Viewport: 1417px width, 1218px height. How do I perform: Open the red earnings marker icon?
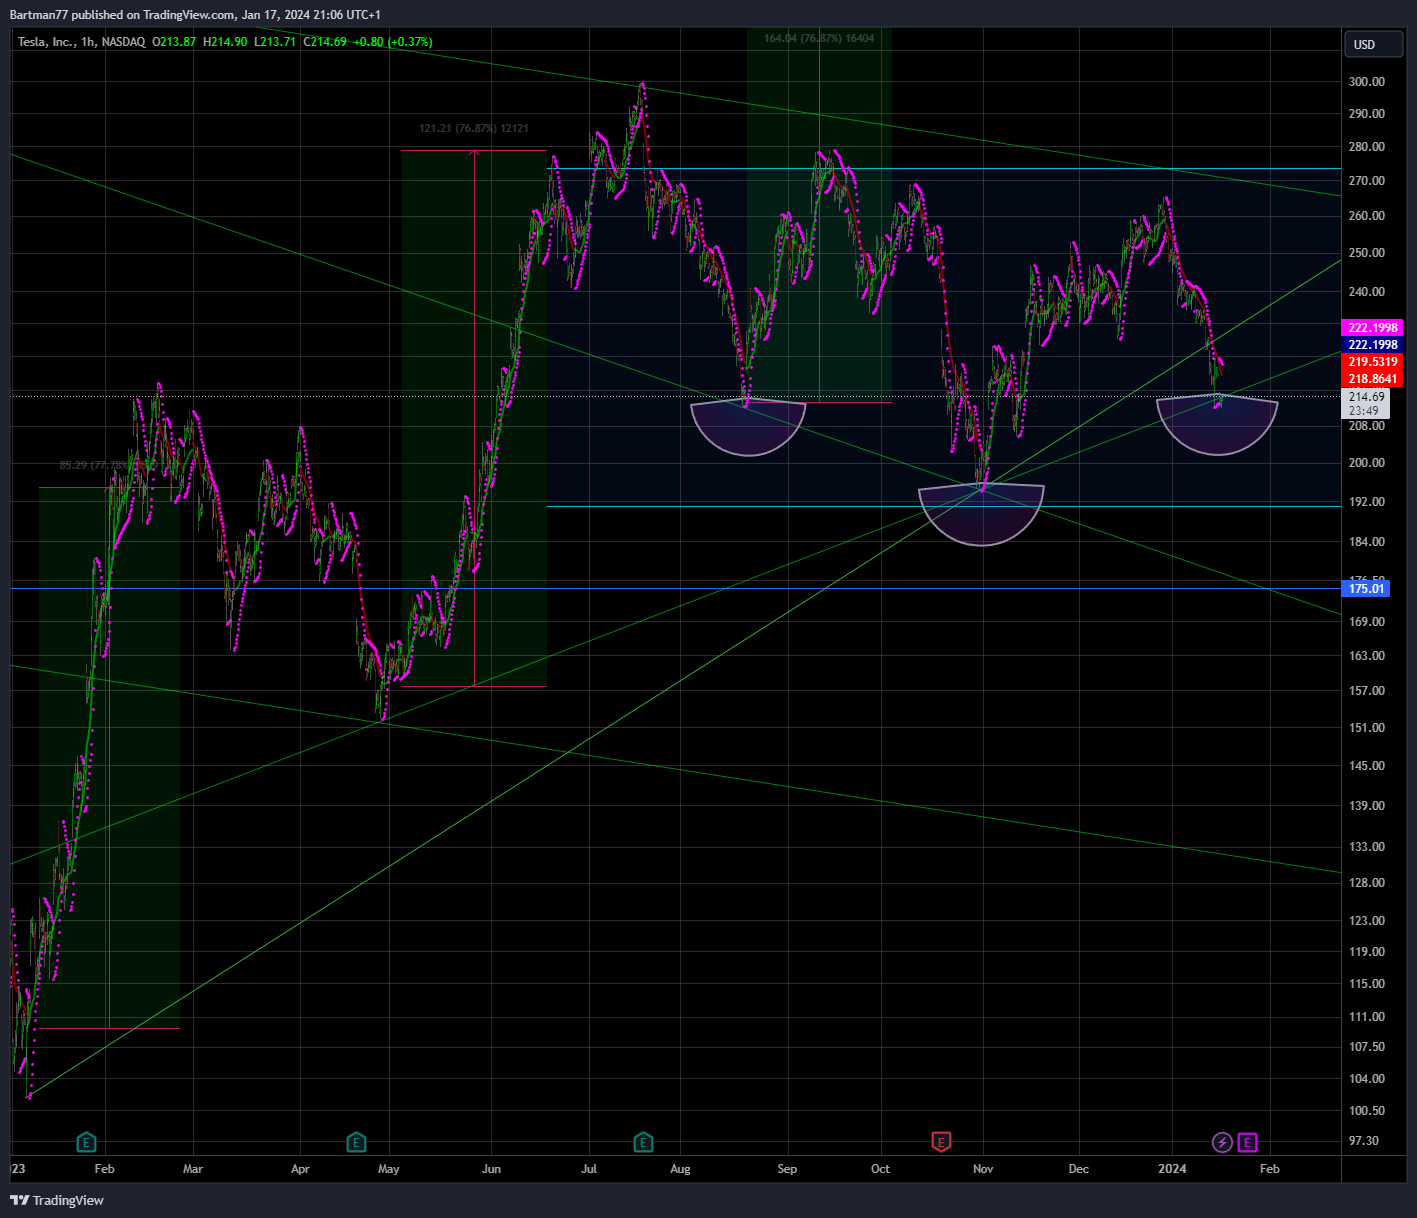941,1142
